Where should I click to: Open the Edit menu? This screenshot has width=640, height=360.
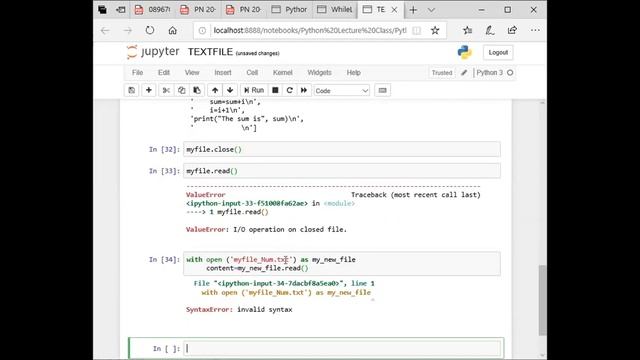(164, 73)
